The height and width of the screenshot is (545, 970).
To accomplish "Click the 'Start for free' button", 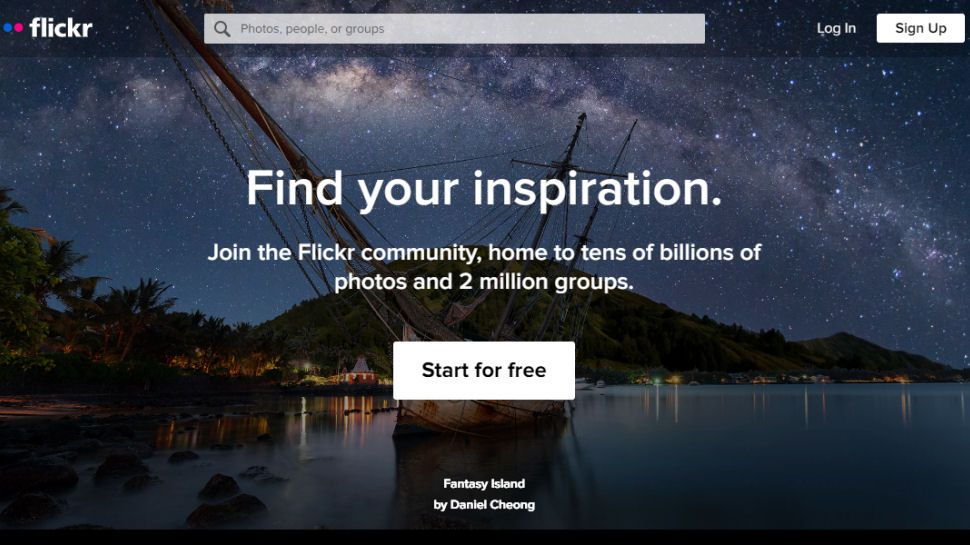I will tap(484, 371).
